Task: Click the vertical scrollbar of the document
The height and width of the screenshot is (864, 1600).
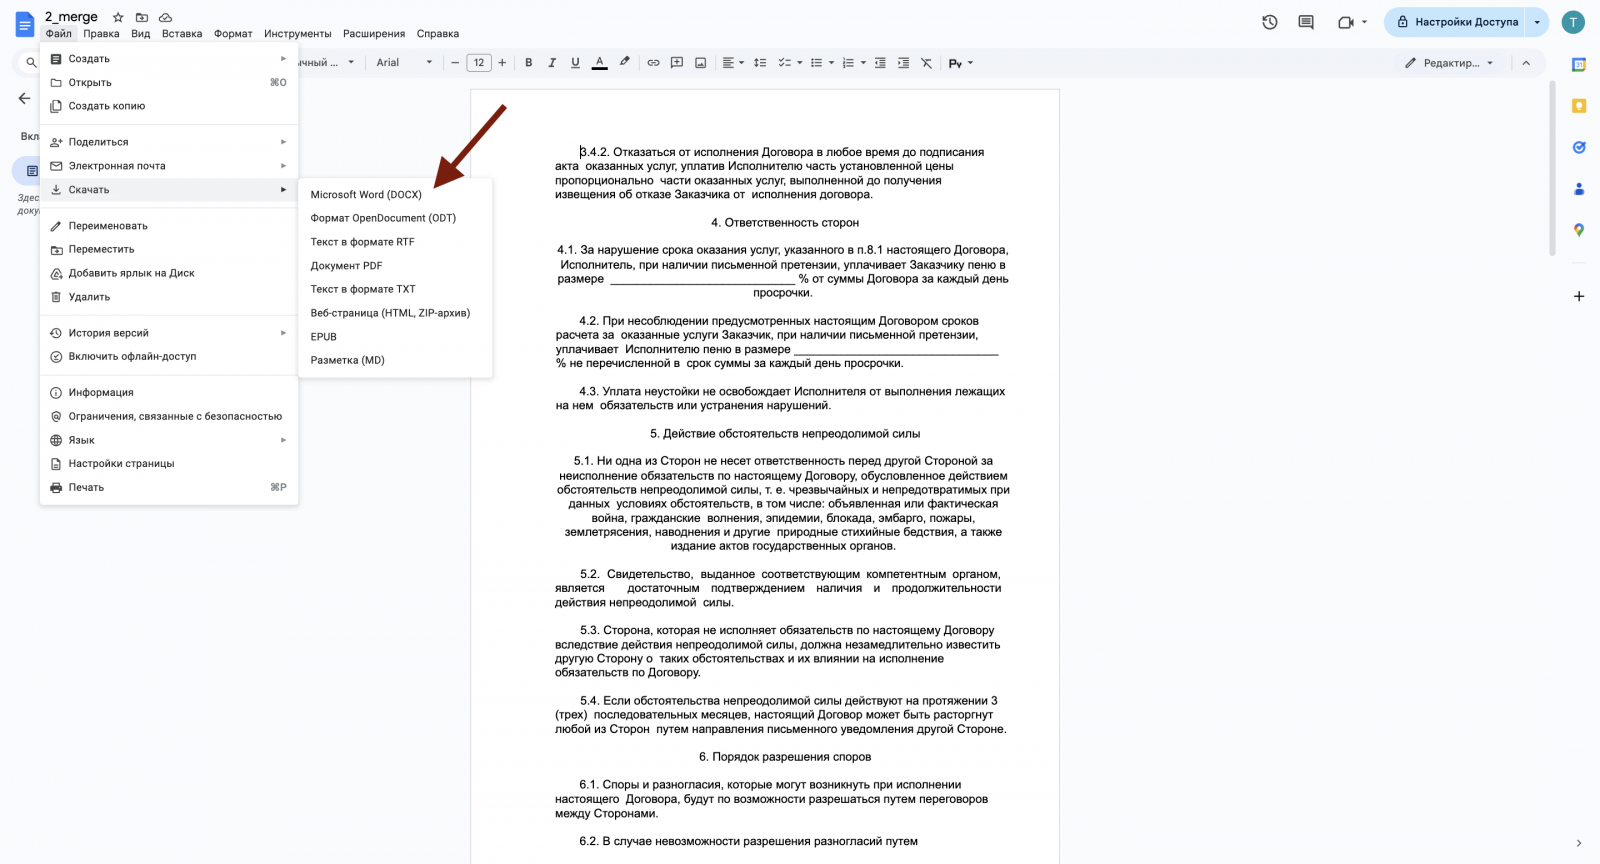Action: (1552, 168)
